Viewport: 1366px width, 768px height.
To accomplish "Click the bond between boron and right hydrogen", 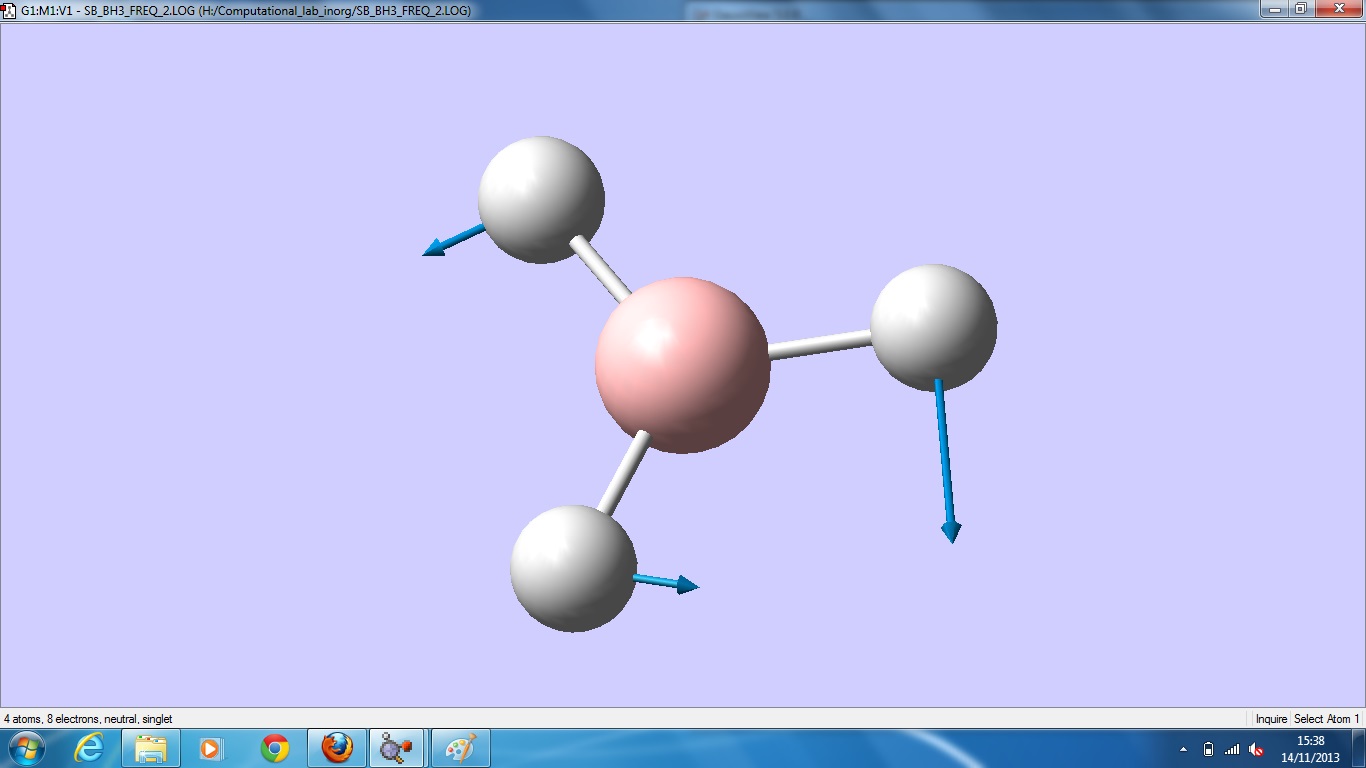I will click(x=820, y=345).
